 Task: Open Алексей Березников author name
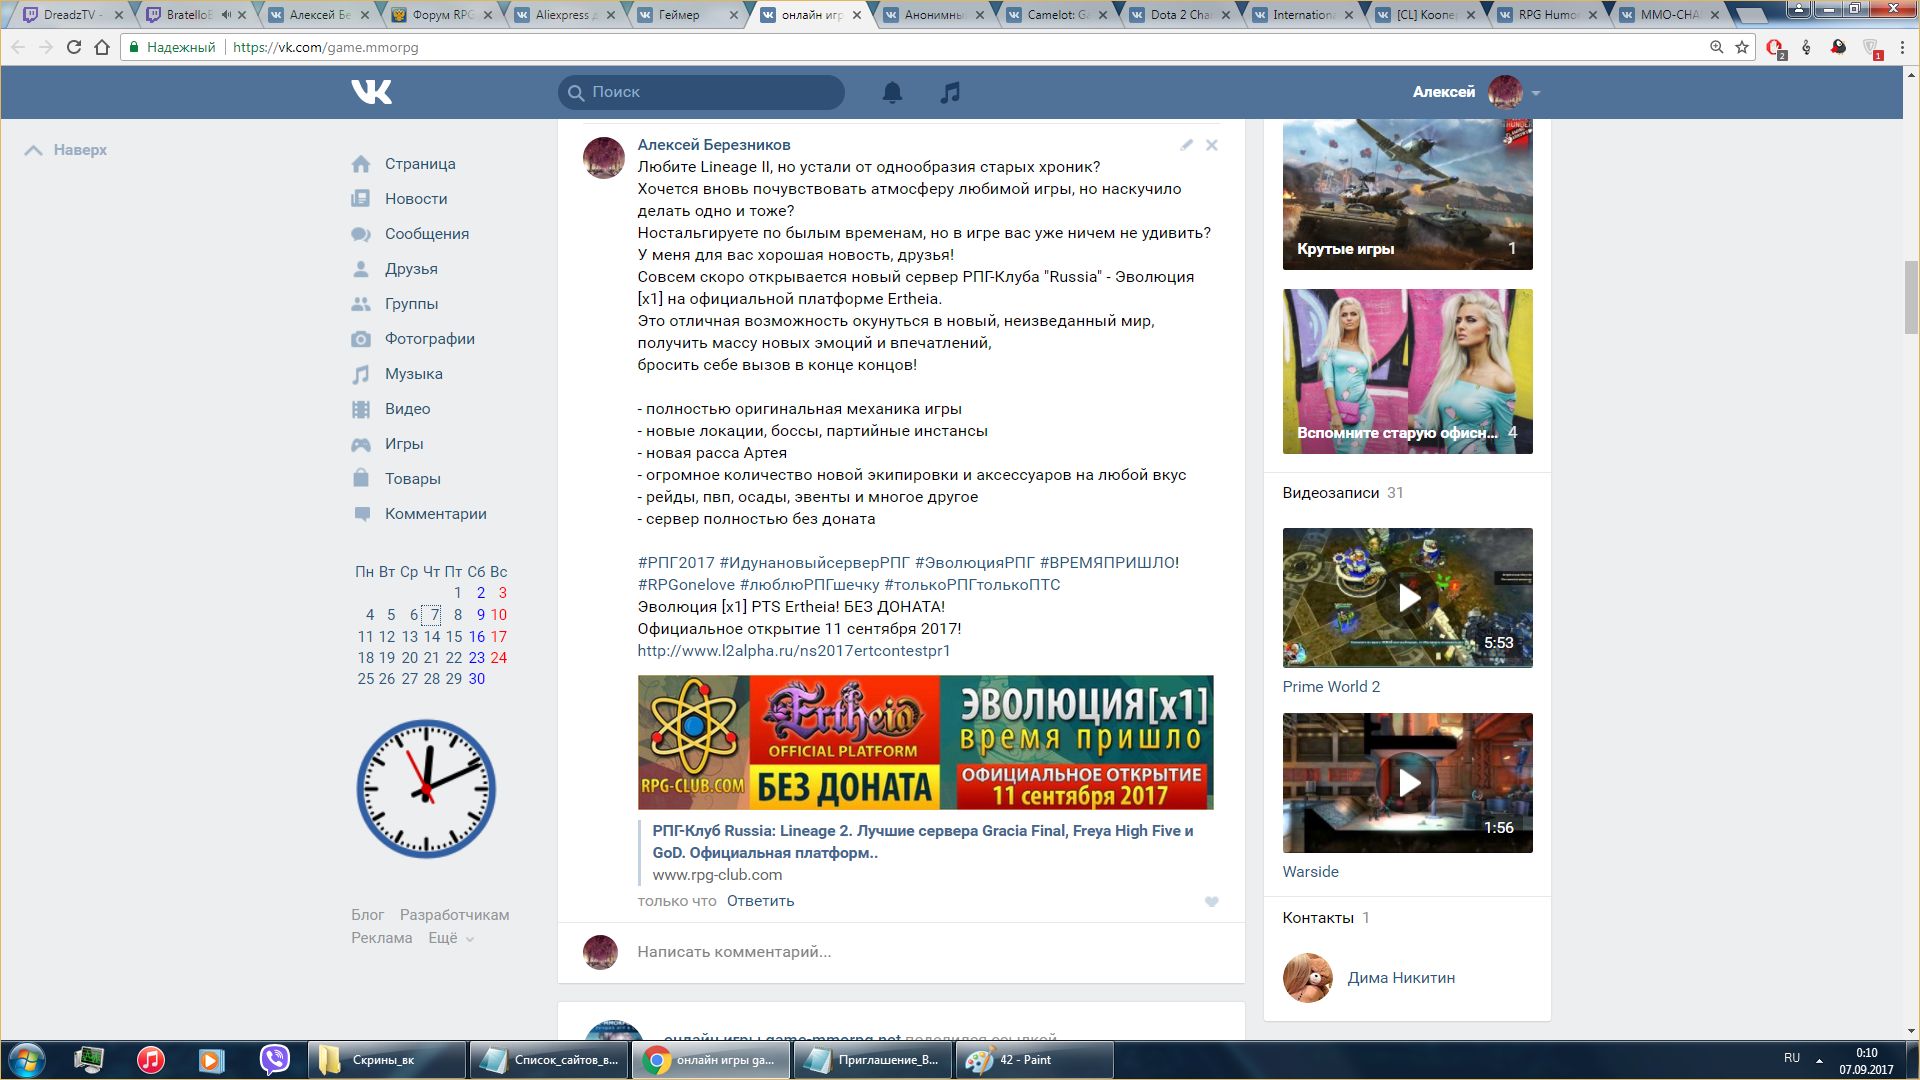pyautogui.click(x=714, y=145)
